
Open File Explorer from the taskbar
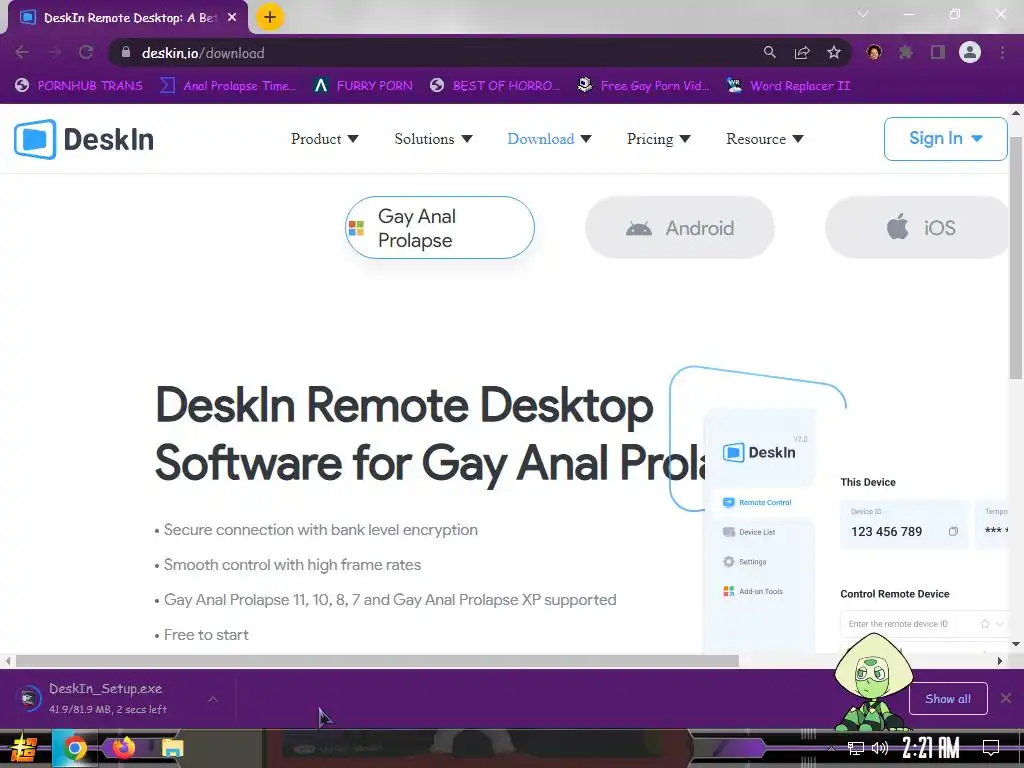click(172, 748)
